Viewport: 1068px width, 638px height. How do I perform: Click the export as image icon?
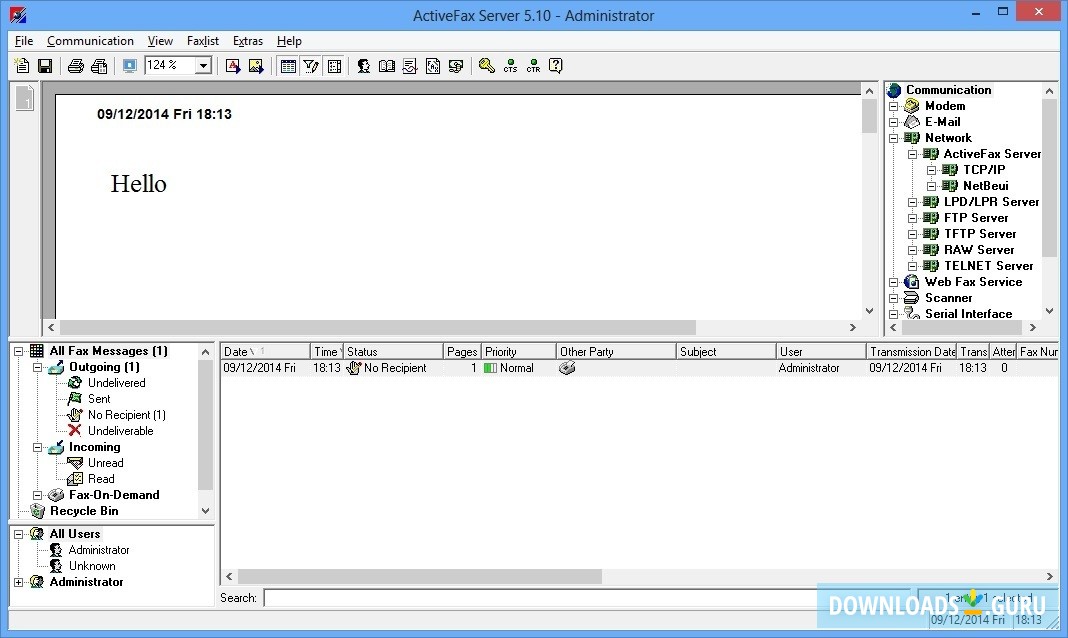pos(256,66)
